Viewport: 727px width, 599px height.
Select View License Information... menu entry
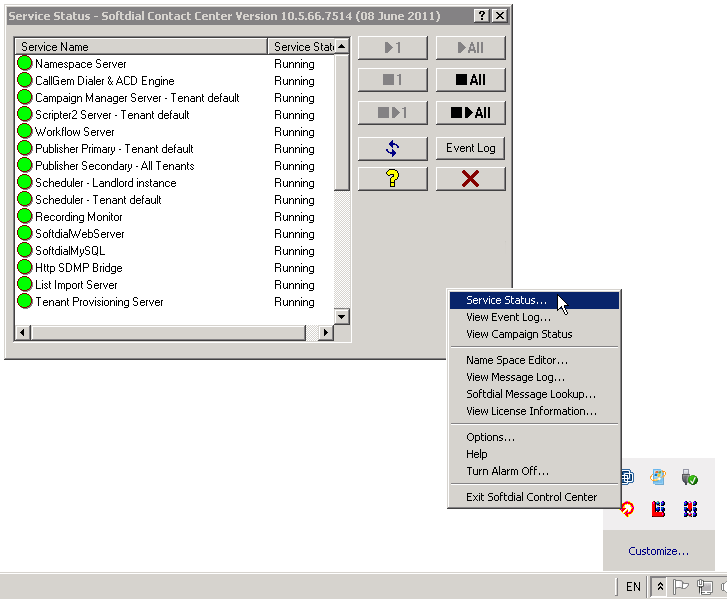click(534, 411)
